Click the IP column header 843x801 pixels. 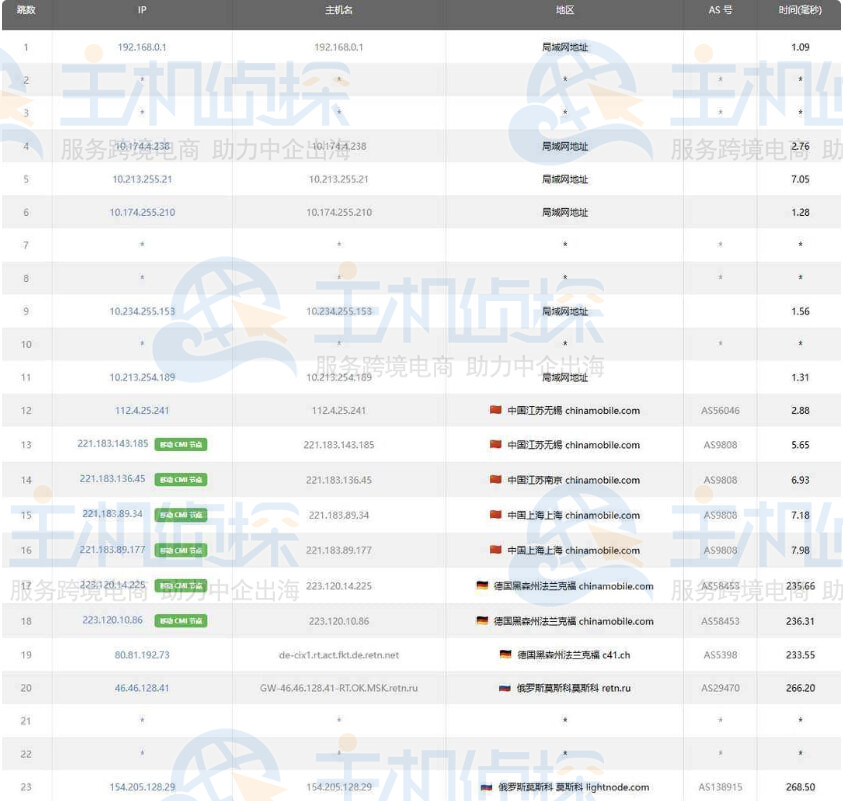142,10
